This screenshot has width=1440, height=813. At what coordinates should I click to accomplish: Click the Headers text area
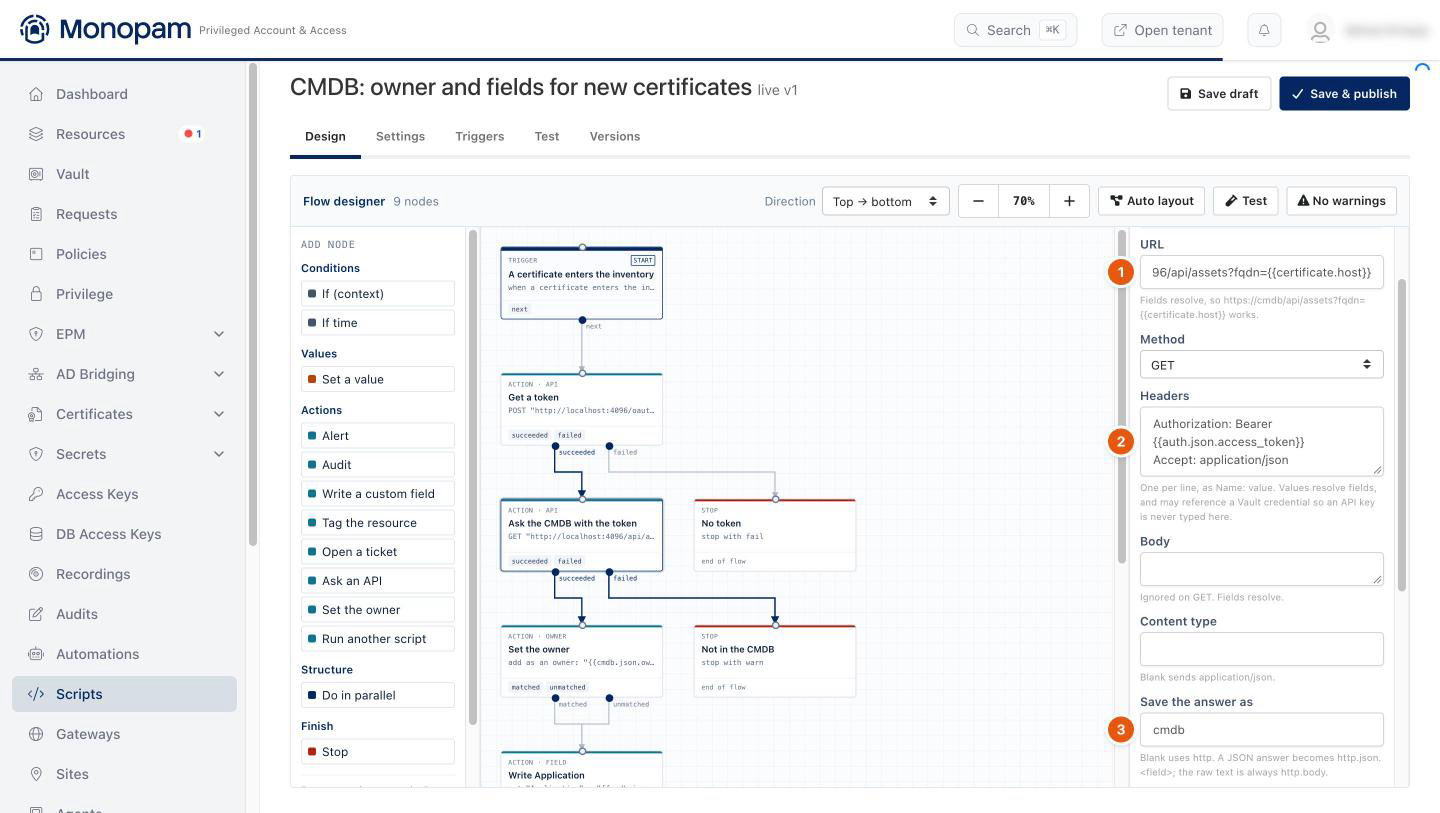[x=1261, y=441]
